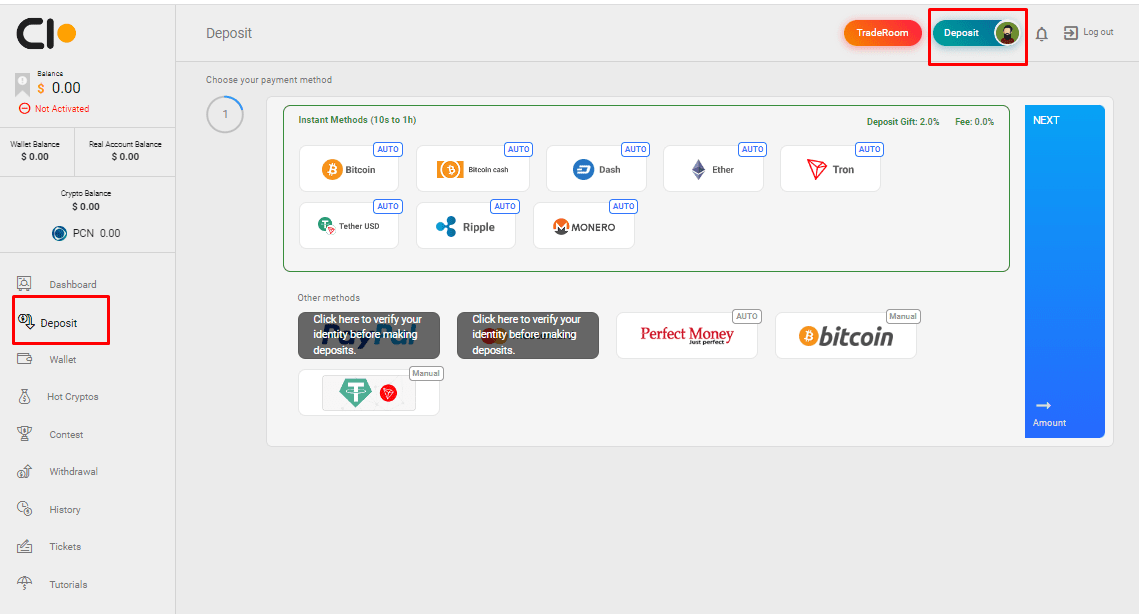Open Deposit in sidebar menu
Viewport: 1139px width, 614px height.
point(59,323)
